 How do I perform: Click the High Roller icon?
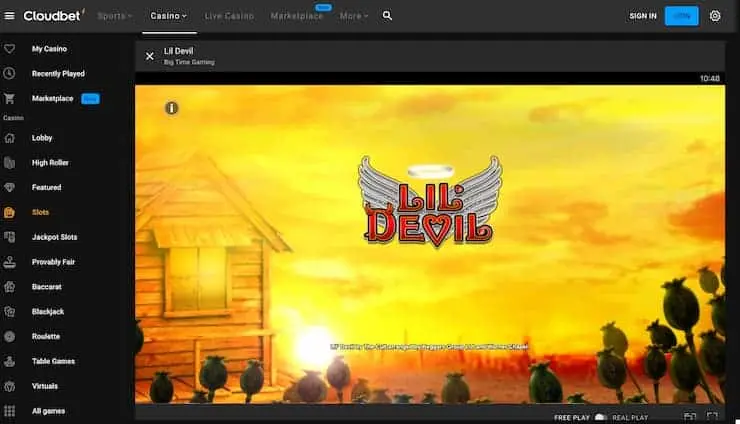point(9,163)
